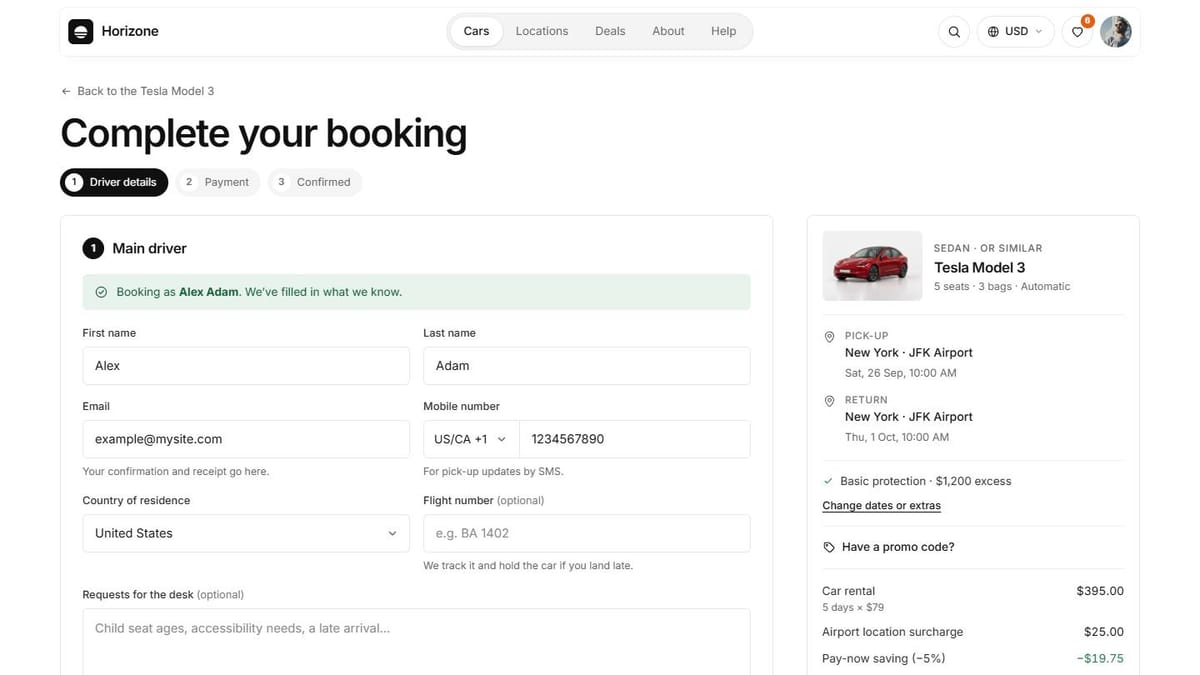This screenshot has height=675, width=1200.
Task: Click the Flight number input field
Action: coord(587,533)
